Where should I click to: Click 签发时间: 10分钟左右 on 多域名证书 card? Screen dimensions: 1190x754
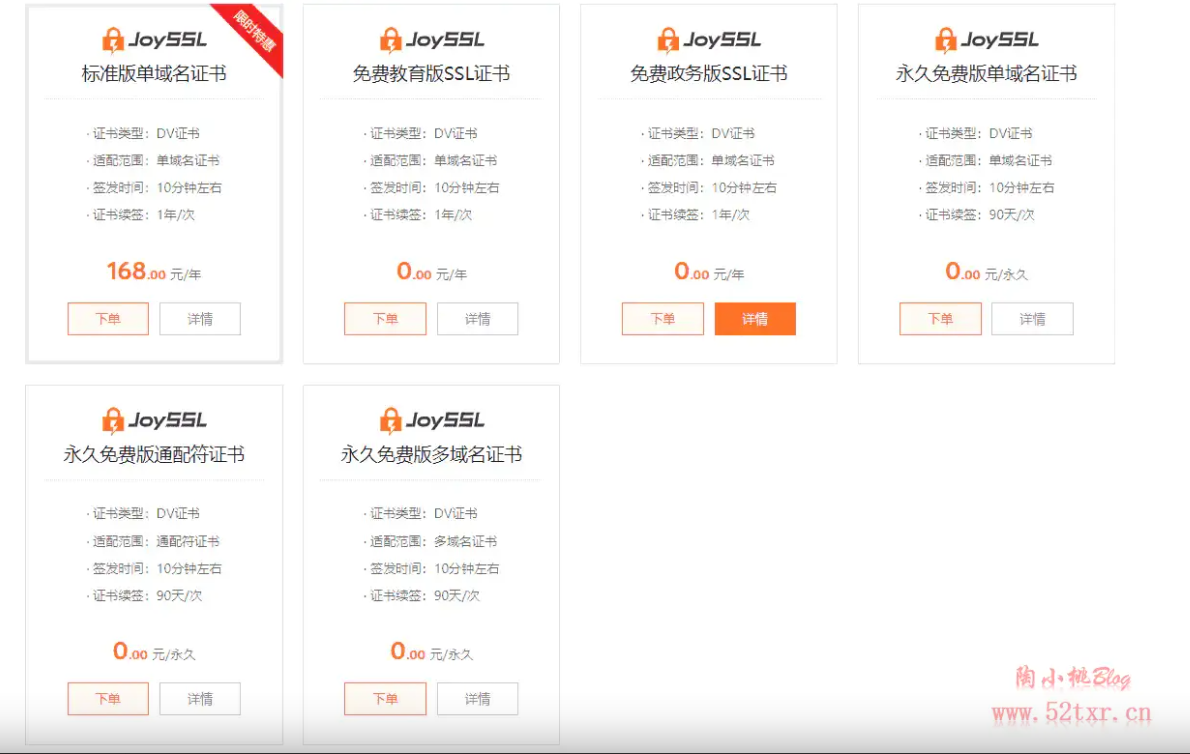pos(433,568)
